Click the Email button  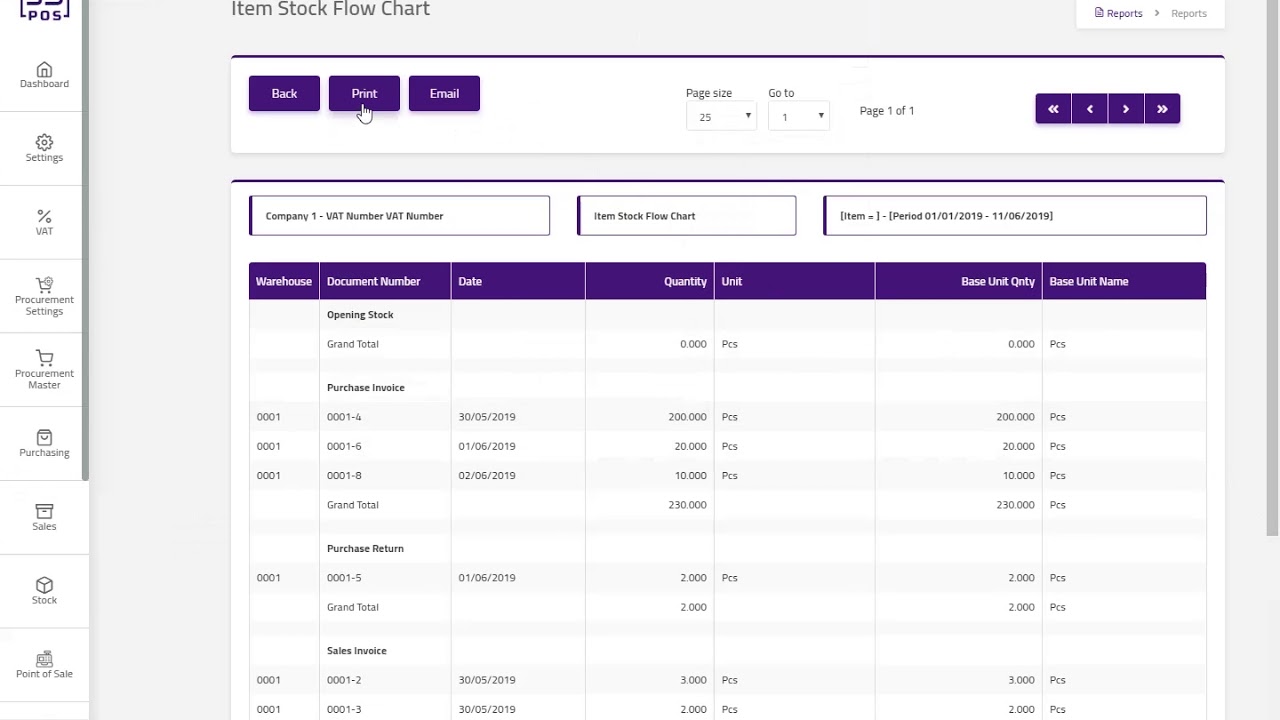444,93
